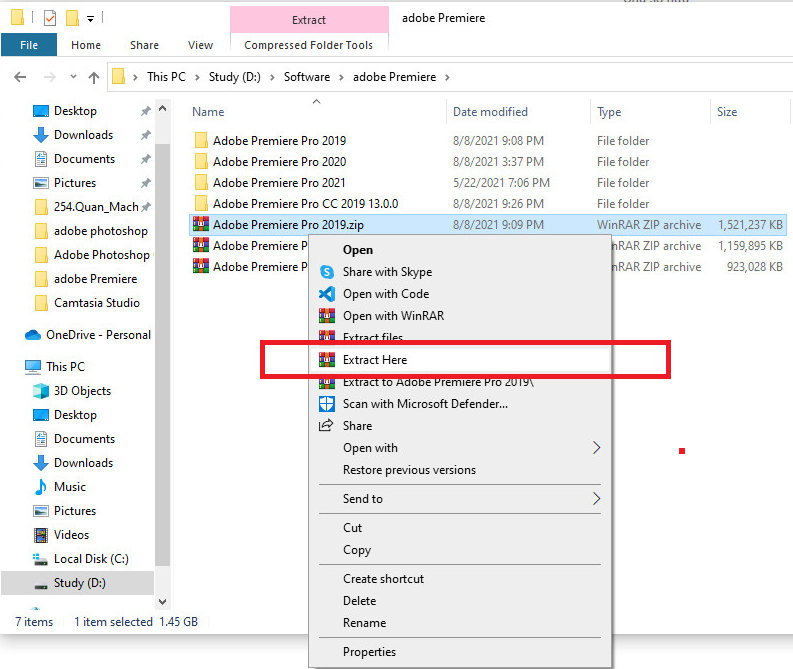Click the up arrow navigation icon

[x=94, y=77]
